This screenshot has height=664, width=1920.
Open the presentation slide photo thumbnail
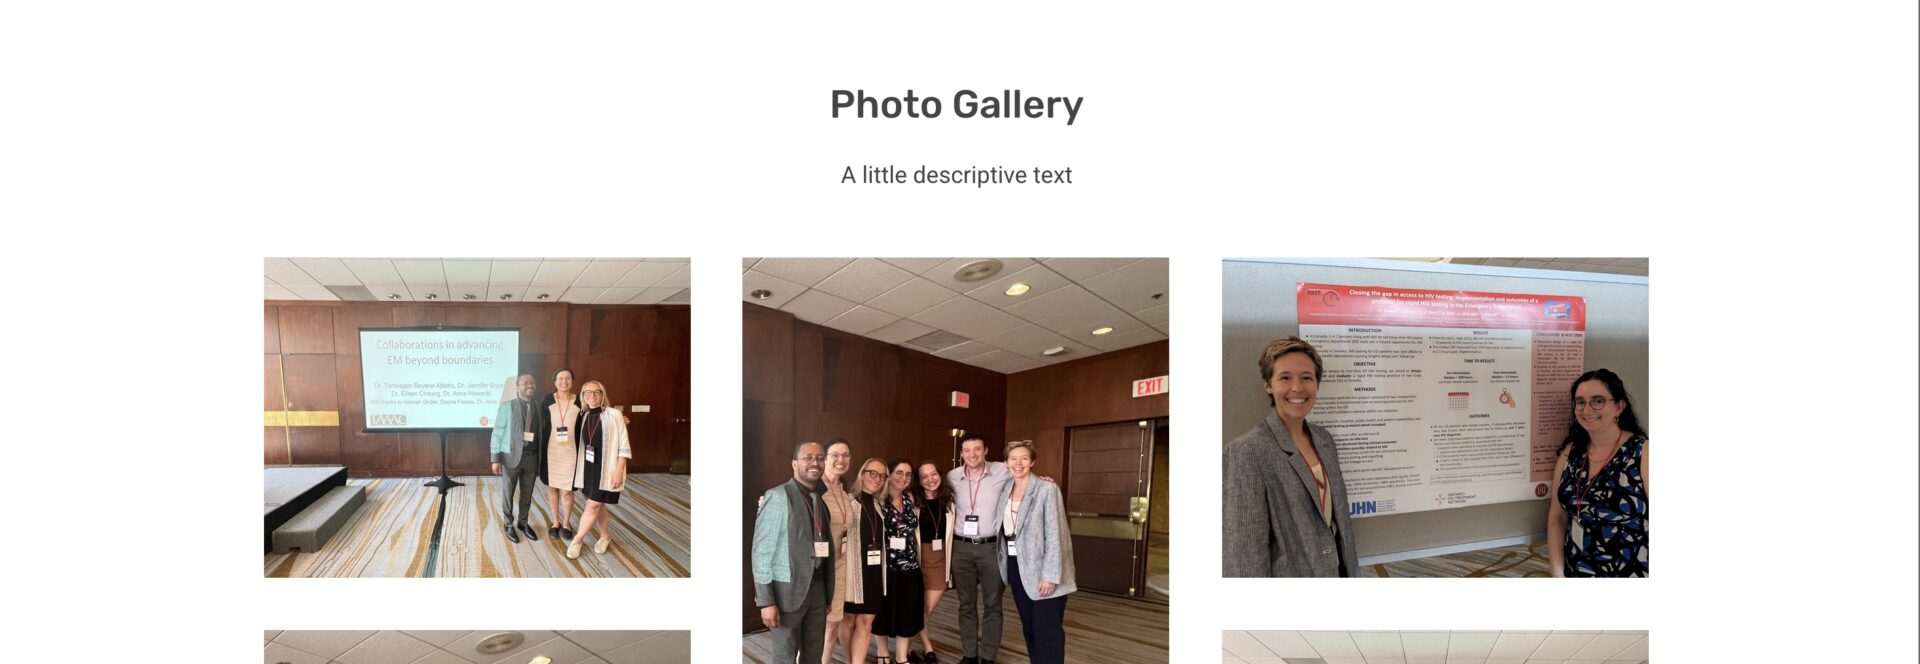(x=477, y=417)
